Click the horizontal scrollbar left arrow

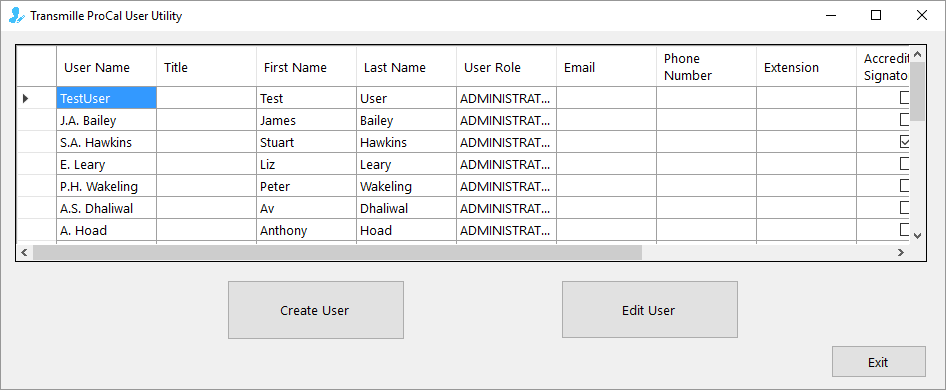(24, 252)
